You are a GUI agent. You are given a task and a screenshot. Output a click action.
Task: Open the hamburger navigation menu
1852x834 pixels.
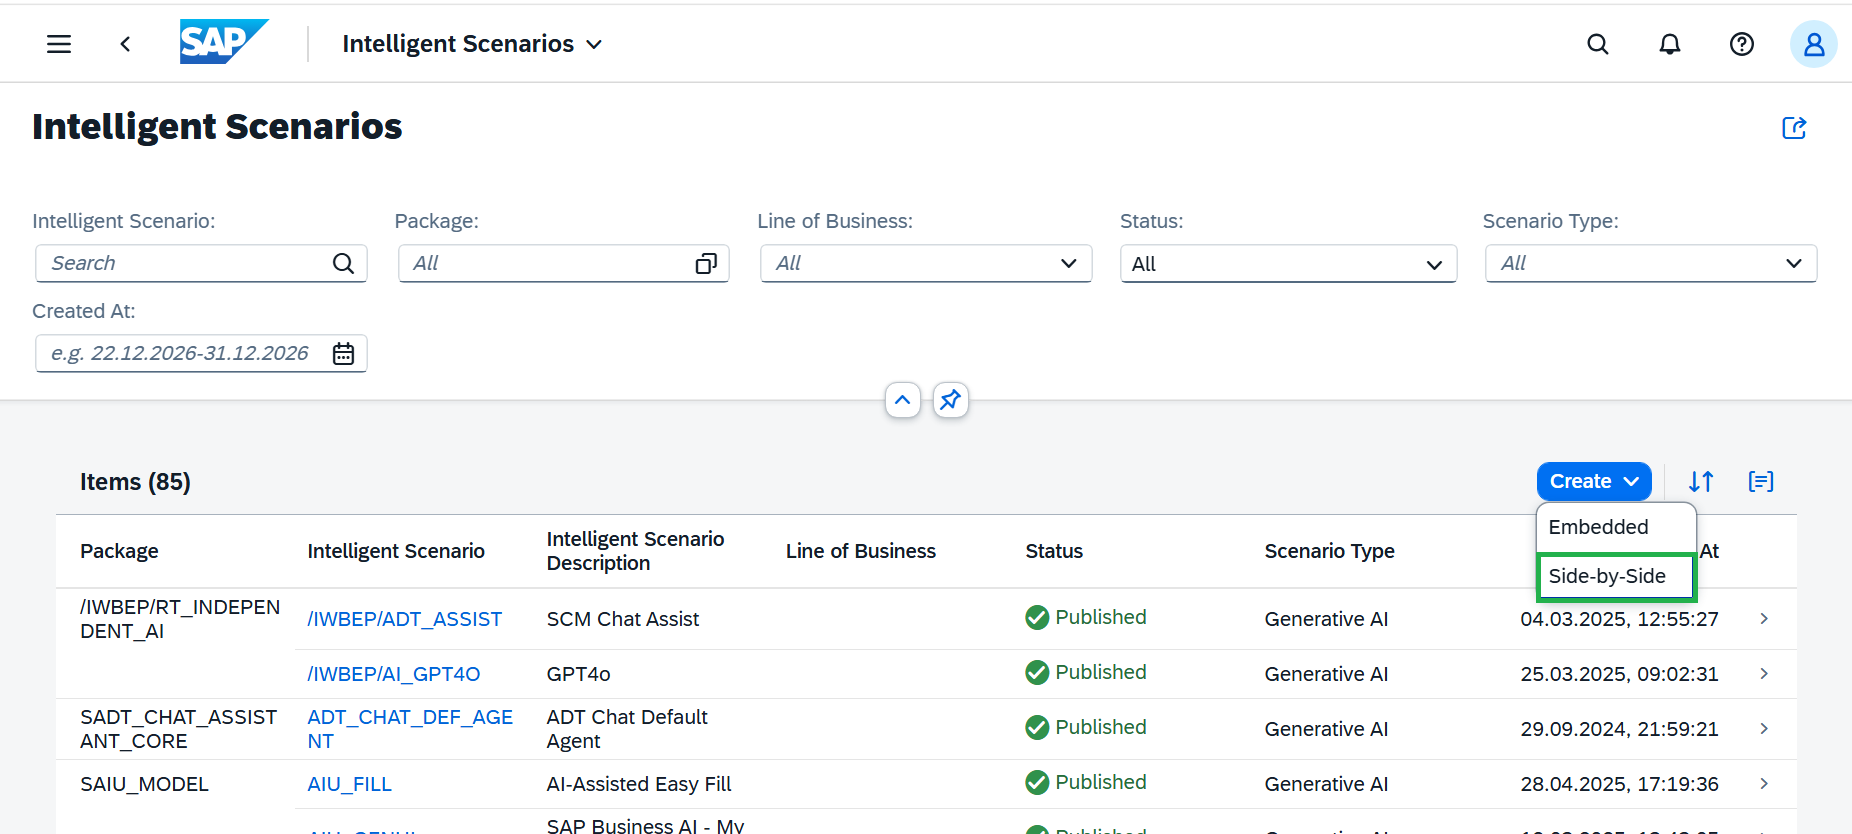pyautogui.click(x=59, y=44)
